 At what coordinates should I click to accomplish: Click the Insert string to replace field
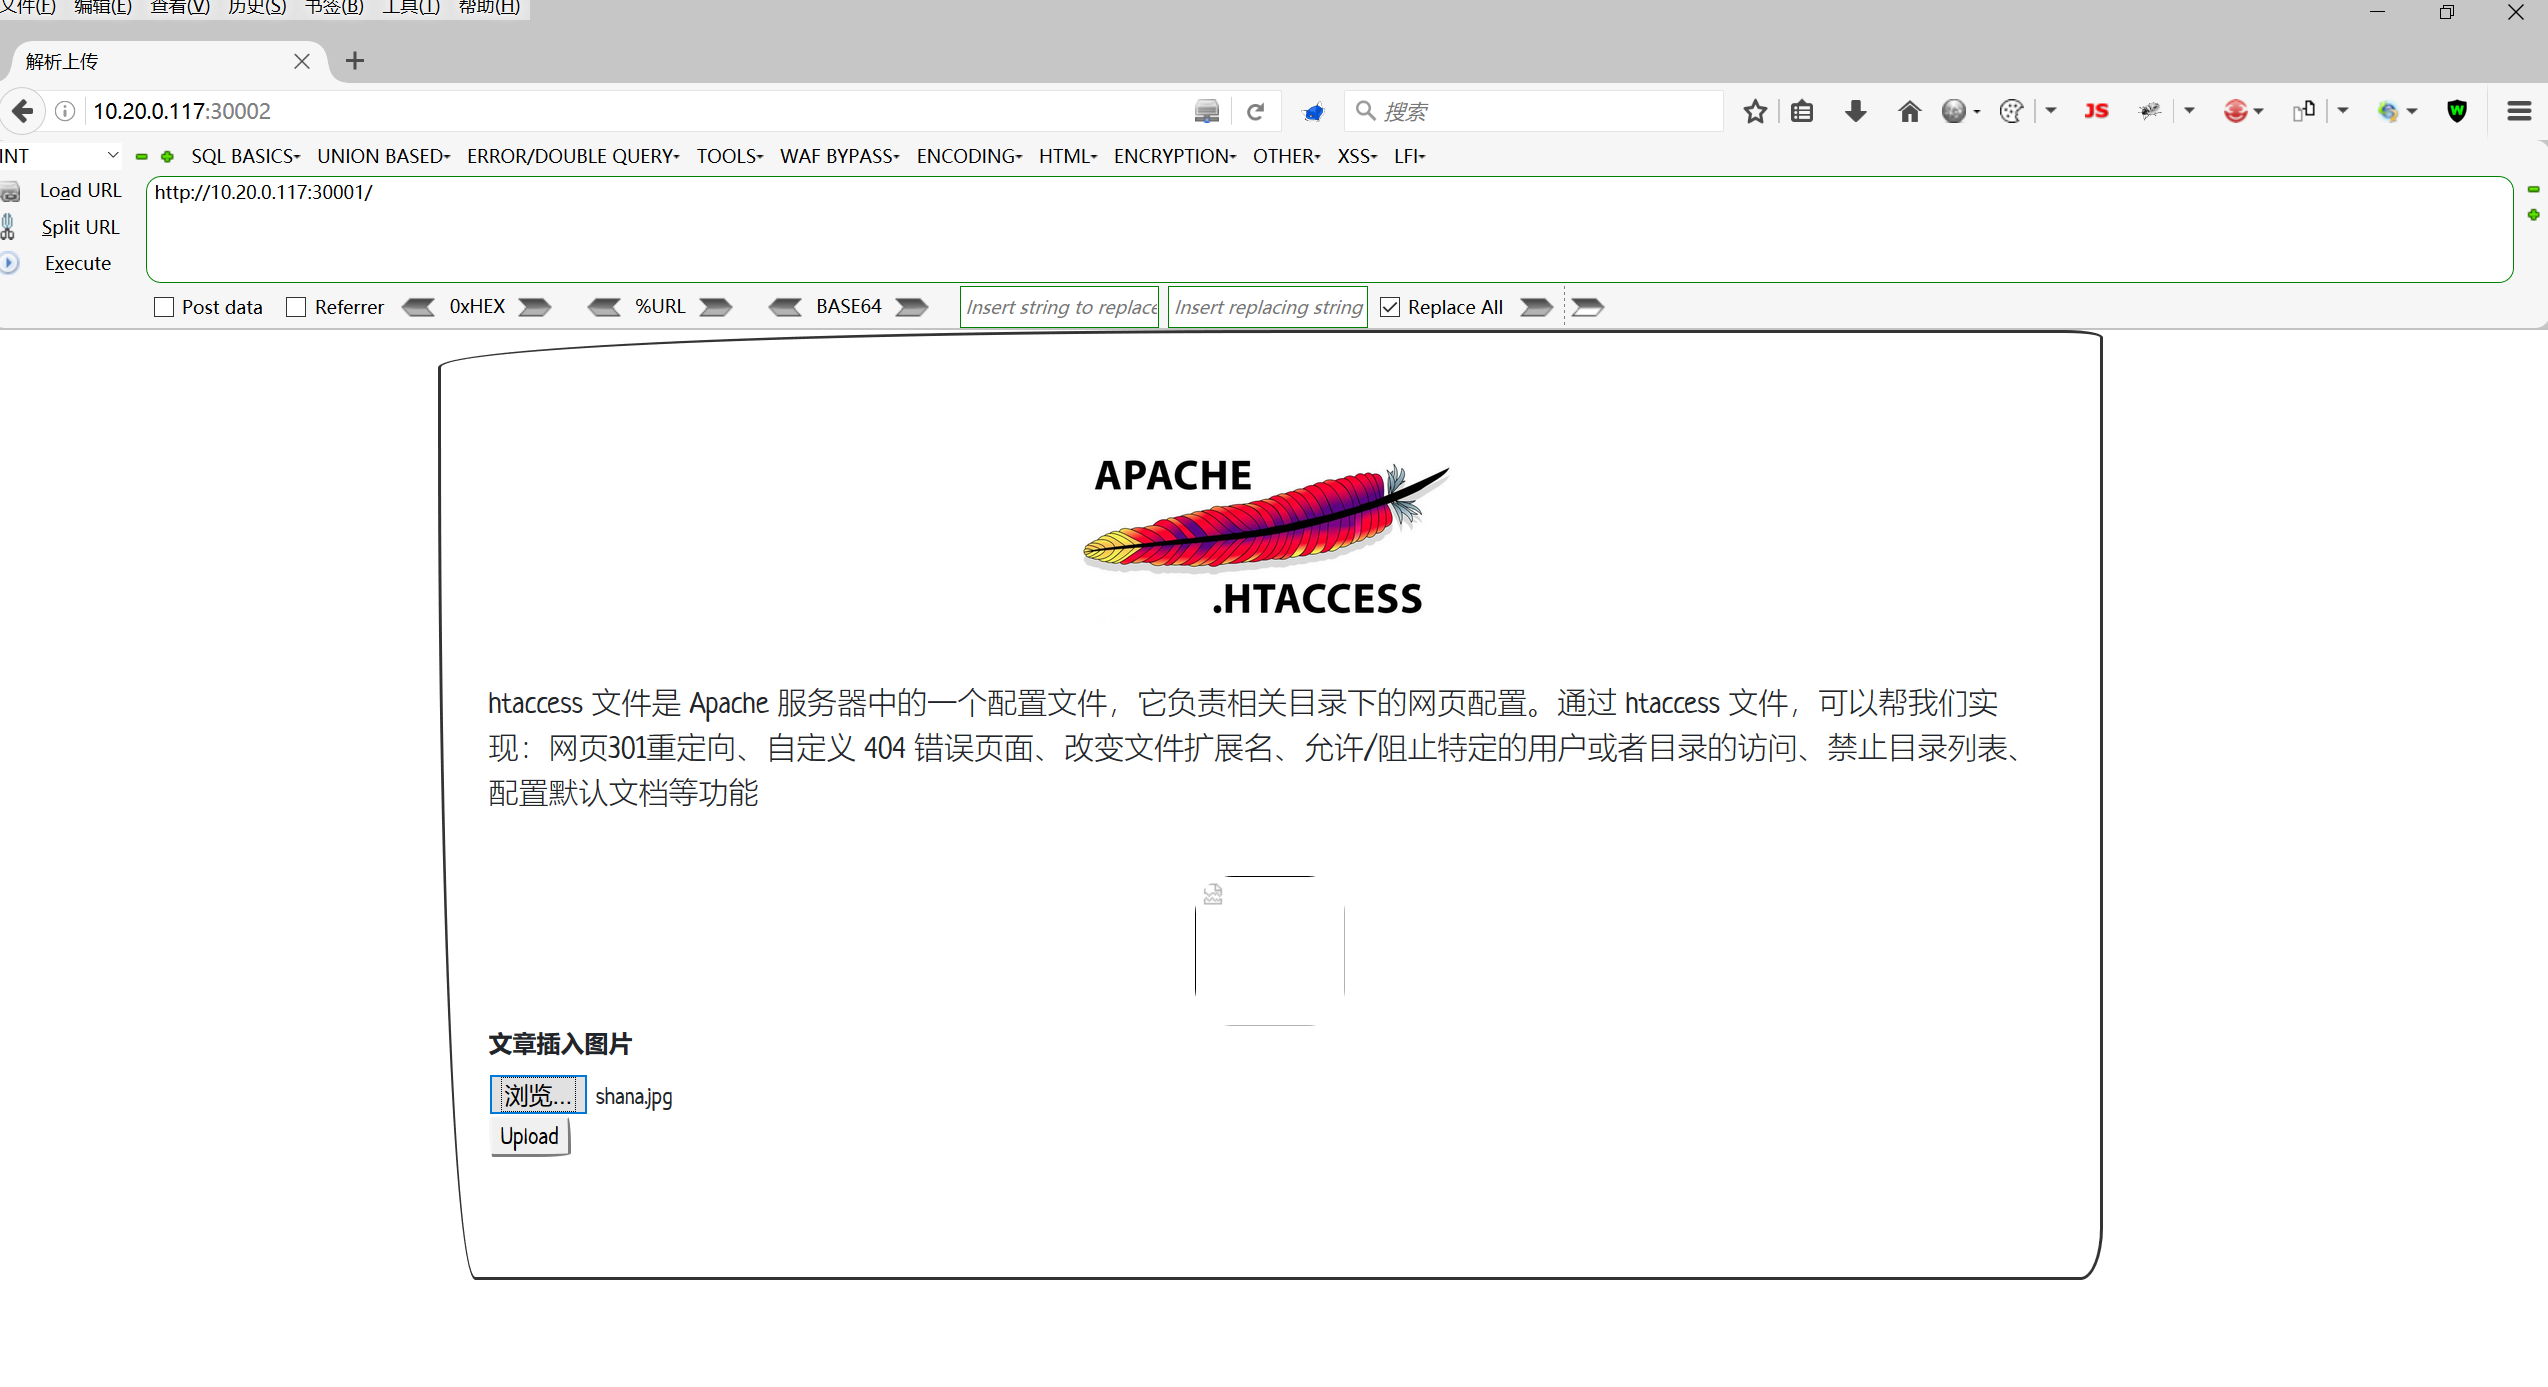[1059, 307]
